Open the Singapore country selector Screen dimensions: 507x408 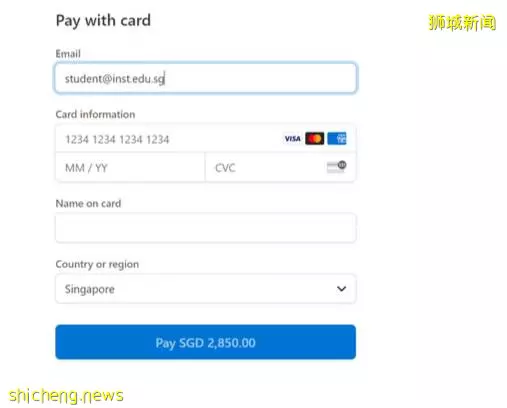[x=205, y=289]
